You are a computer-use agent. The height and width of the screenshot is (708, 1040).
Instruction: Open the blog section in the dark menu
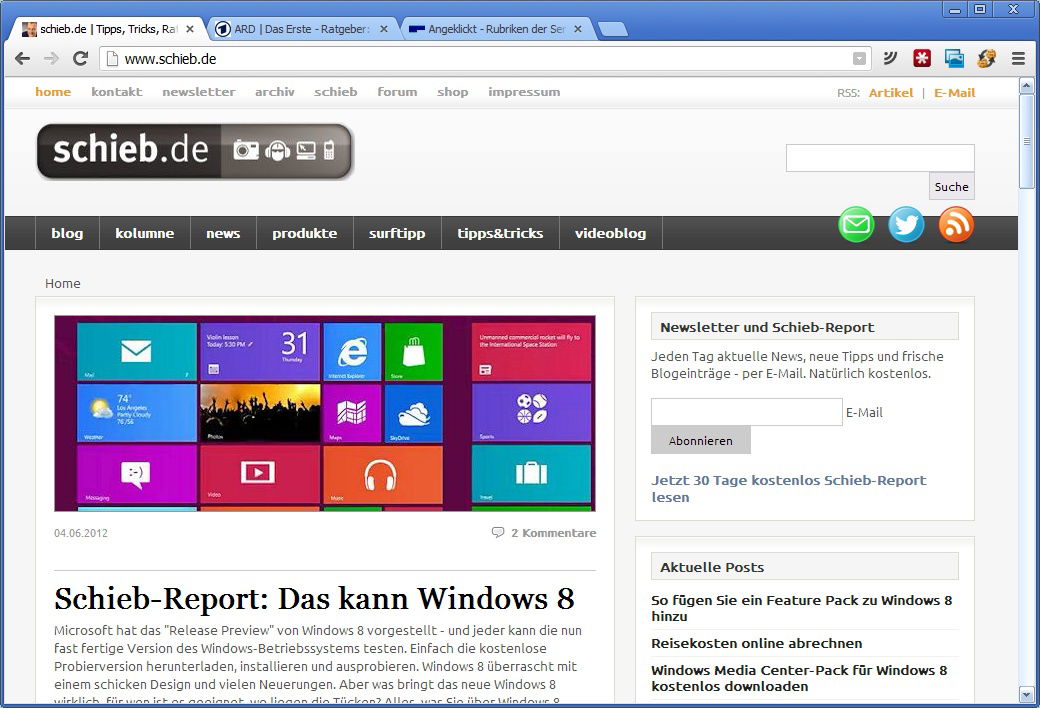(67, 233)
